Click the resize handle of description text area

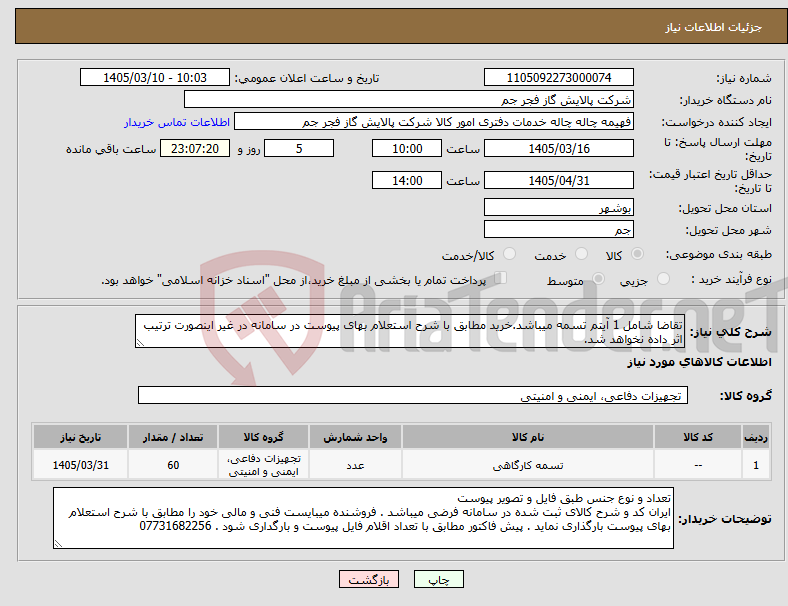pos(140,343)
